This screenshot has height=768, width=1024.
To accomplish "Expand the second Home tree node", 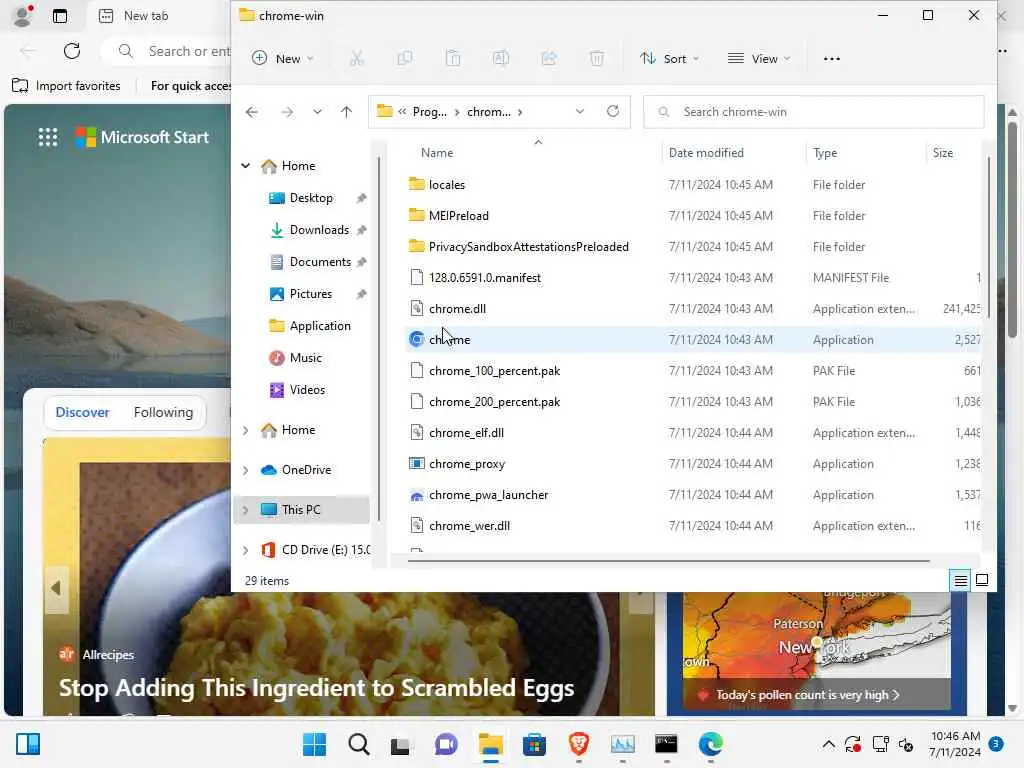I will coord(246,430).
